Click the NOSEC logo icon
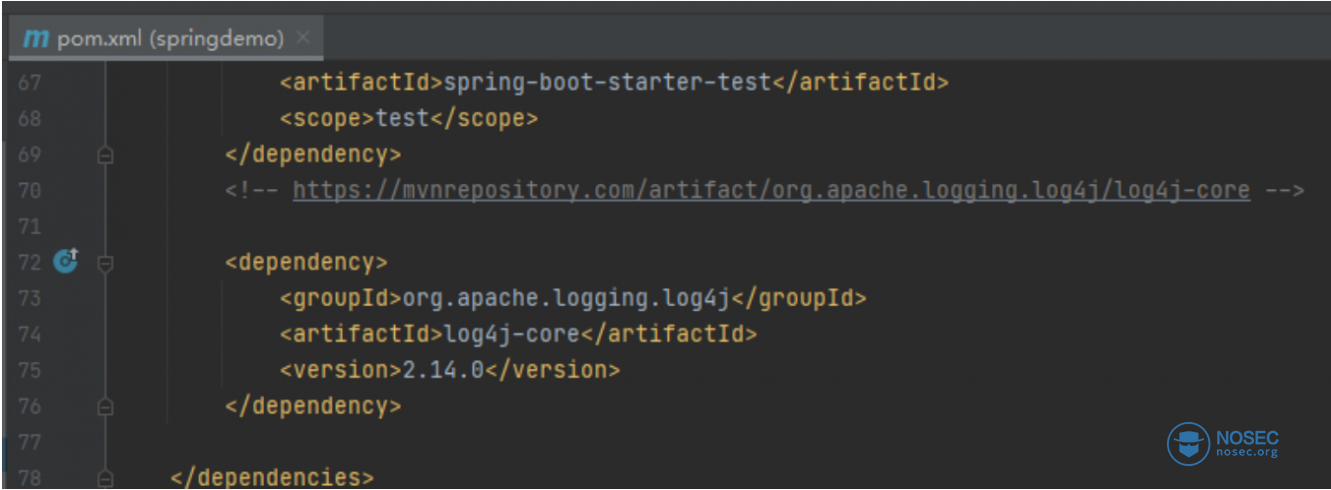 [x=1188, y=444]
